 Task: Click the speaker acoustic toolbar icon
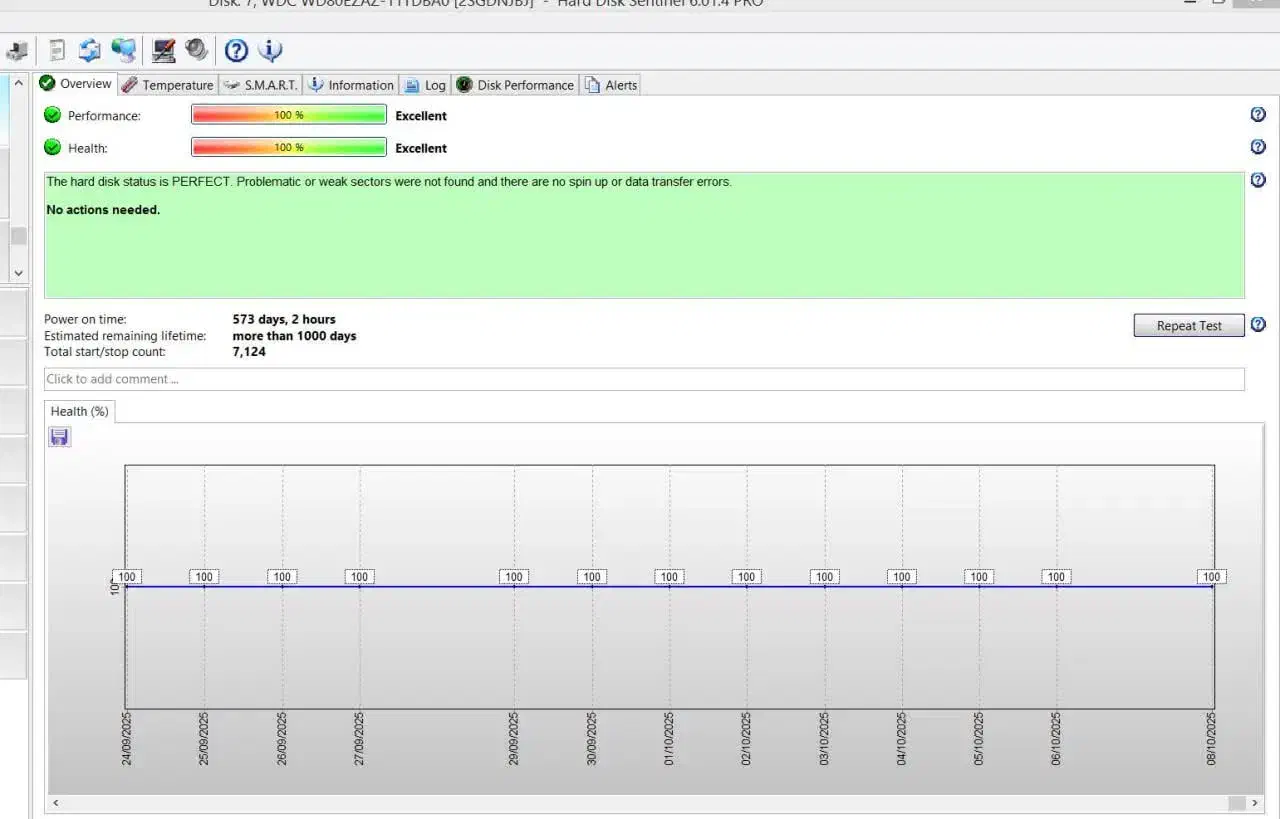click(196, 50)
